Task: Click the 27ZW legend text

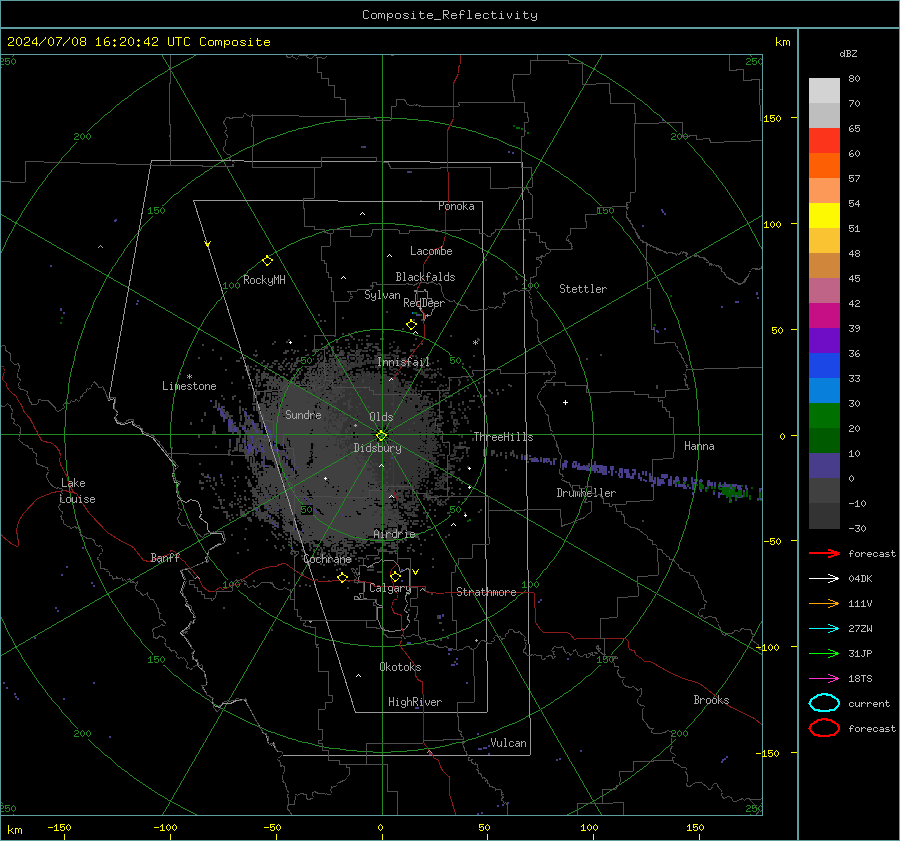Action: pos(860,629)
